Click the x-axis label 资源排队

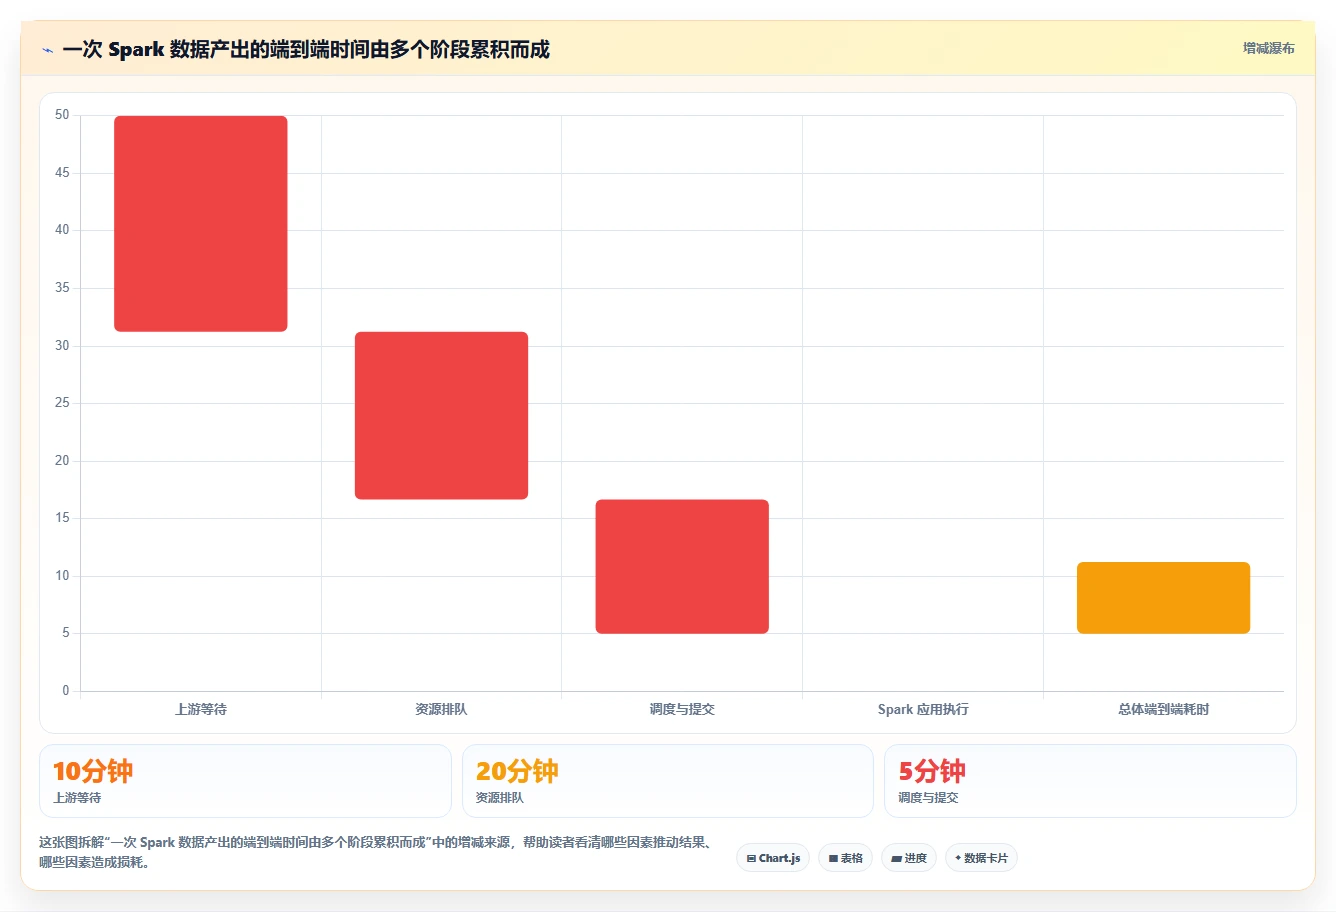pos(441,709)
